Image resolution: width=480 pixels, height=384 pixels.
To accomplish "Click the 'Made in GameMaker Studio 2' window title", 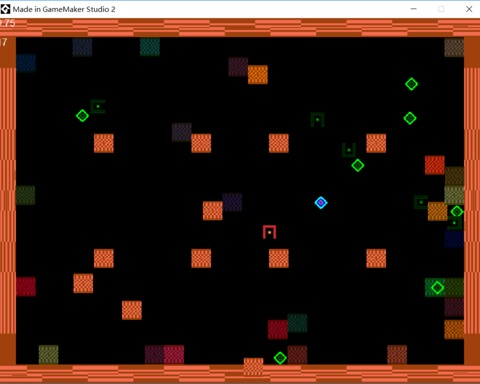I will point(64,9).
